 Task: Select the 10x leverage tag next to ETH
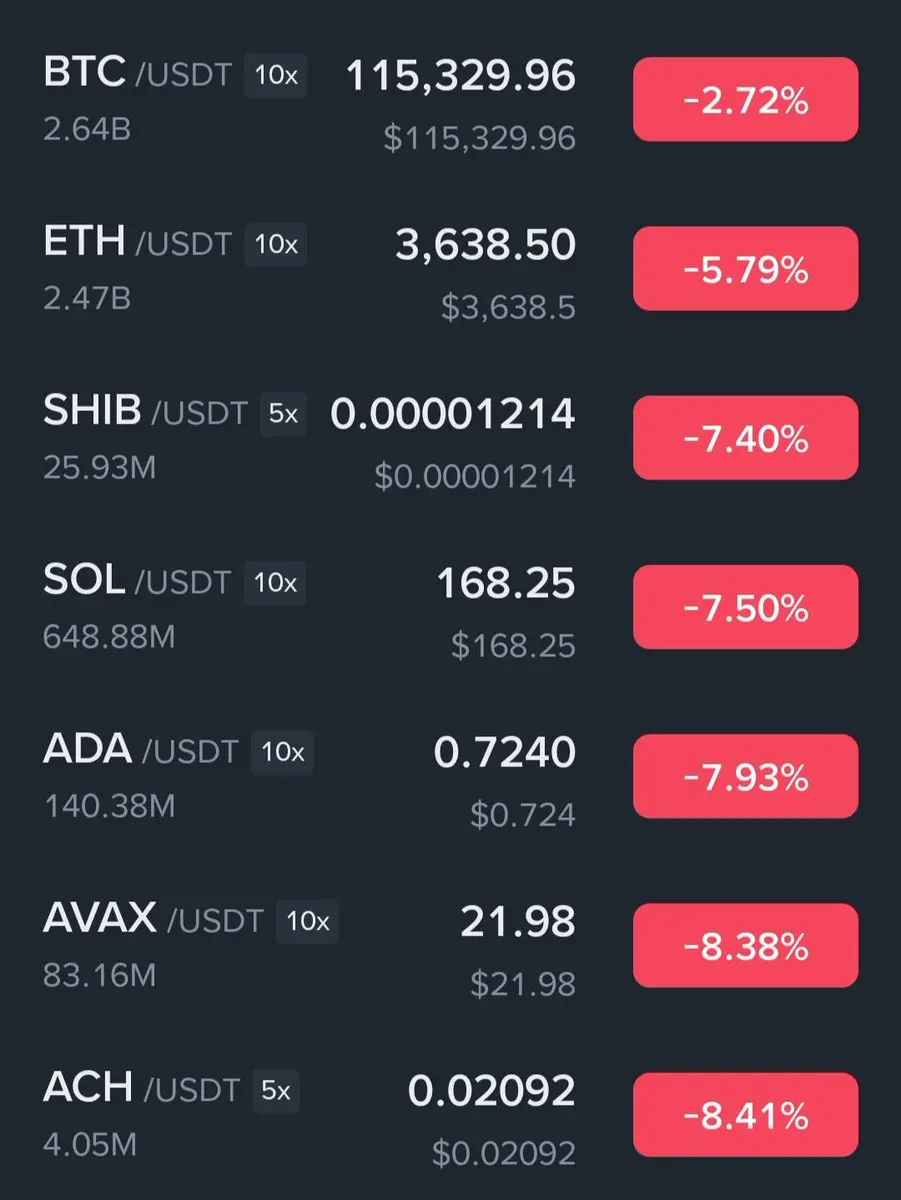click(276, 245)
